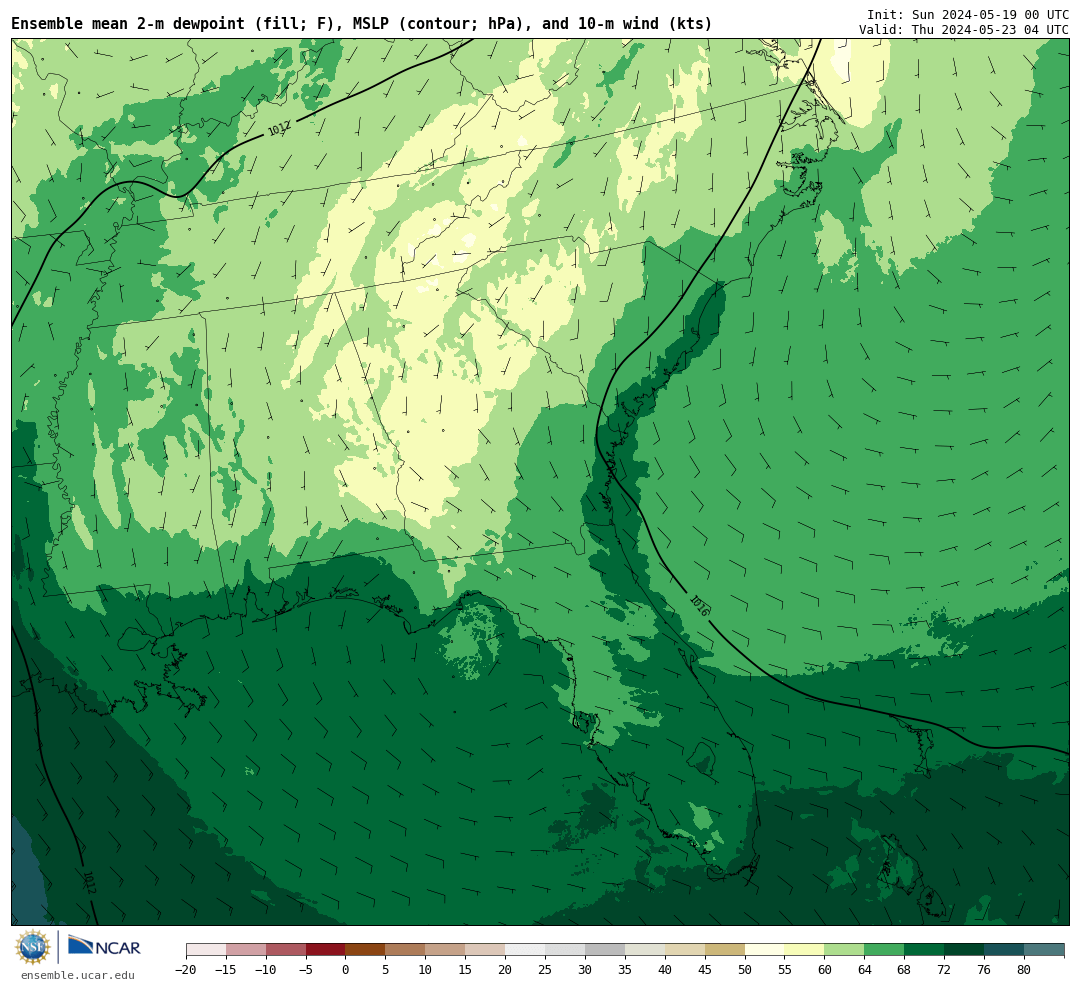Click the colorbar swatch between 55 and 60
This screenshot has width=1080, height=988.
point(805,950)
